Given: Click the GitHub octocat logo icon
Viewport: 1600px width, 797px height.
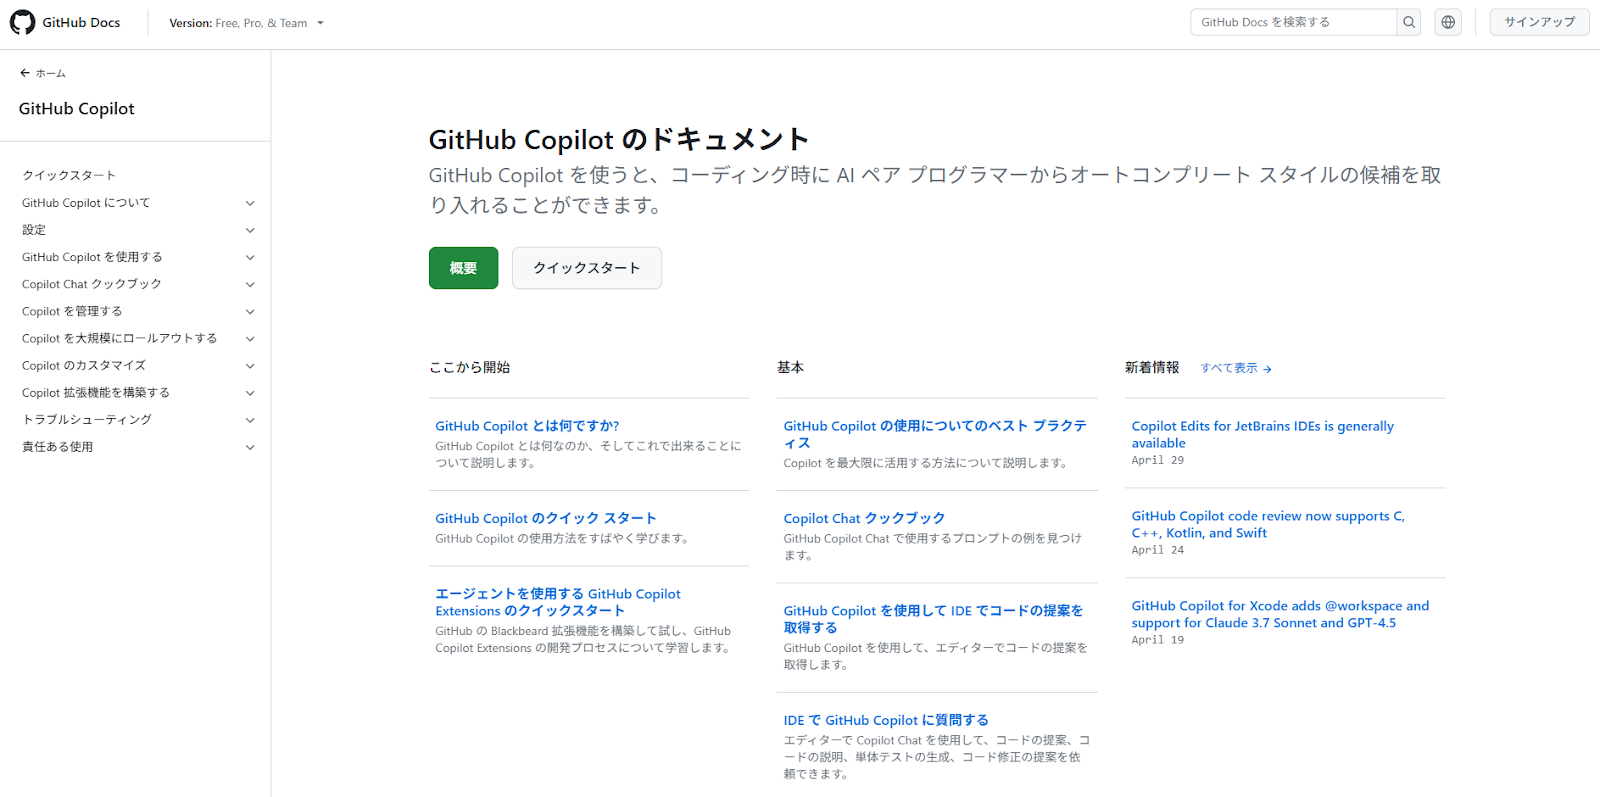Looking at the screenshot, I should (x=22, y=22).
